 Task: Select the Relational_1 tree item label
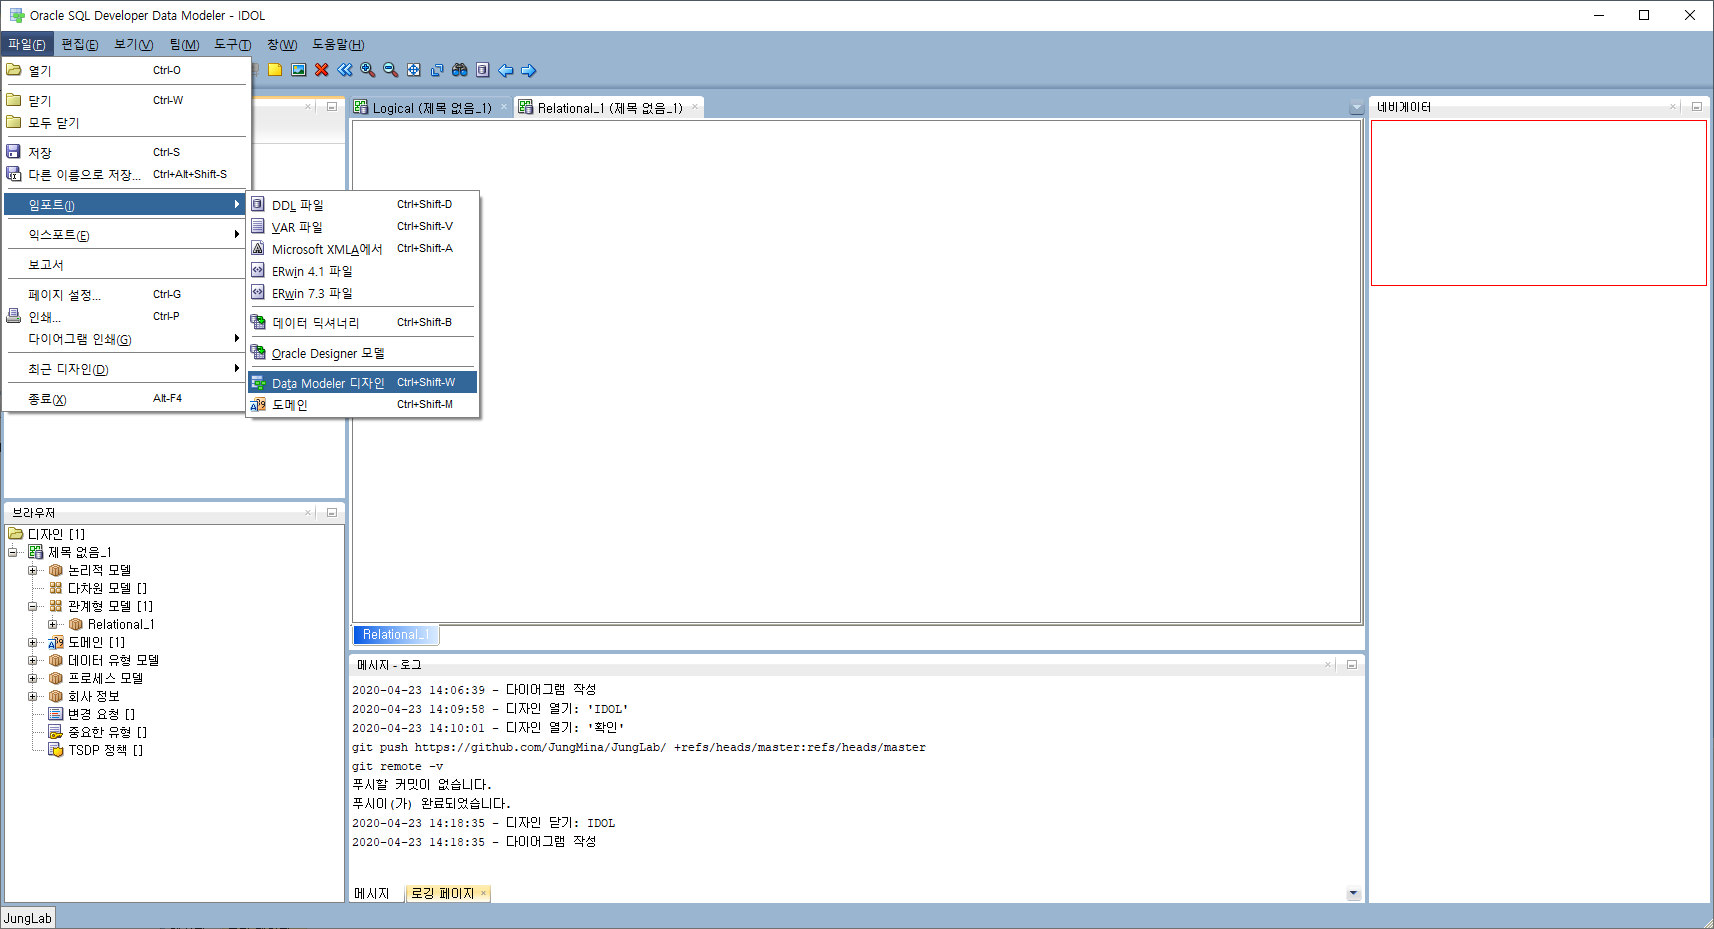click(121, 624)
